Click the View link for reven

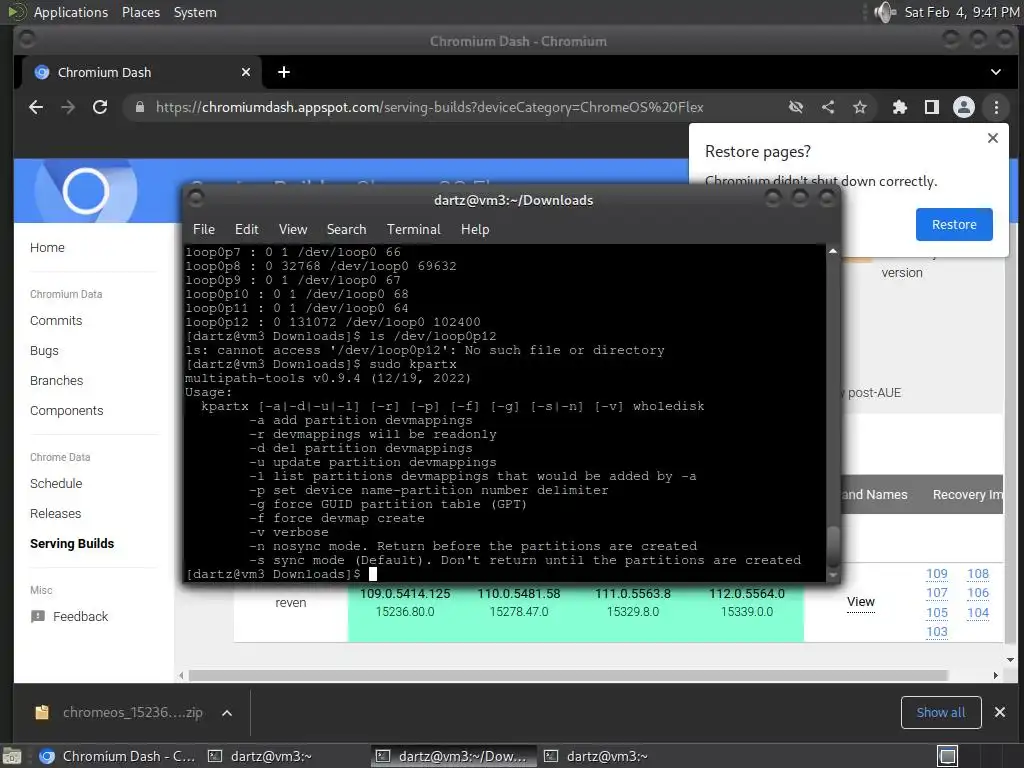861,602
